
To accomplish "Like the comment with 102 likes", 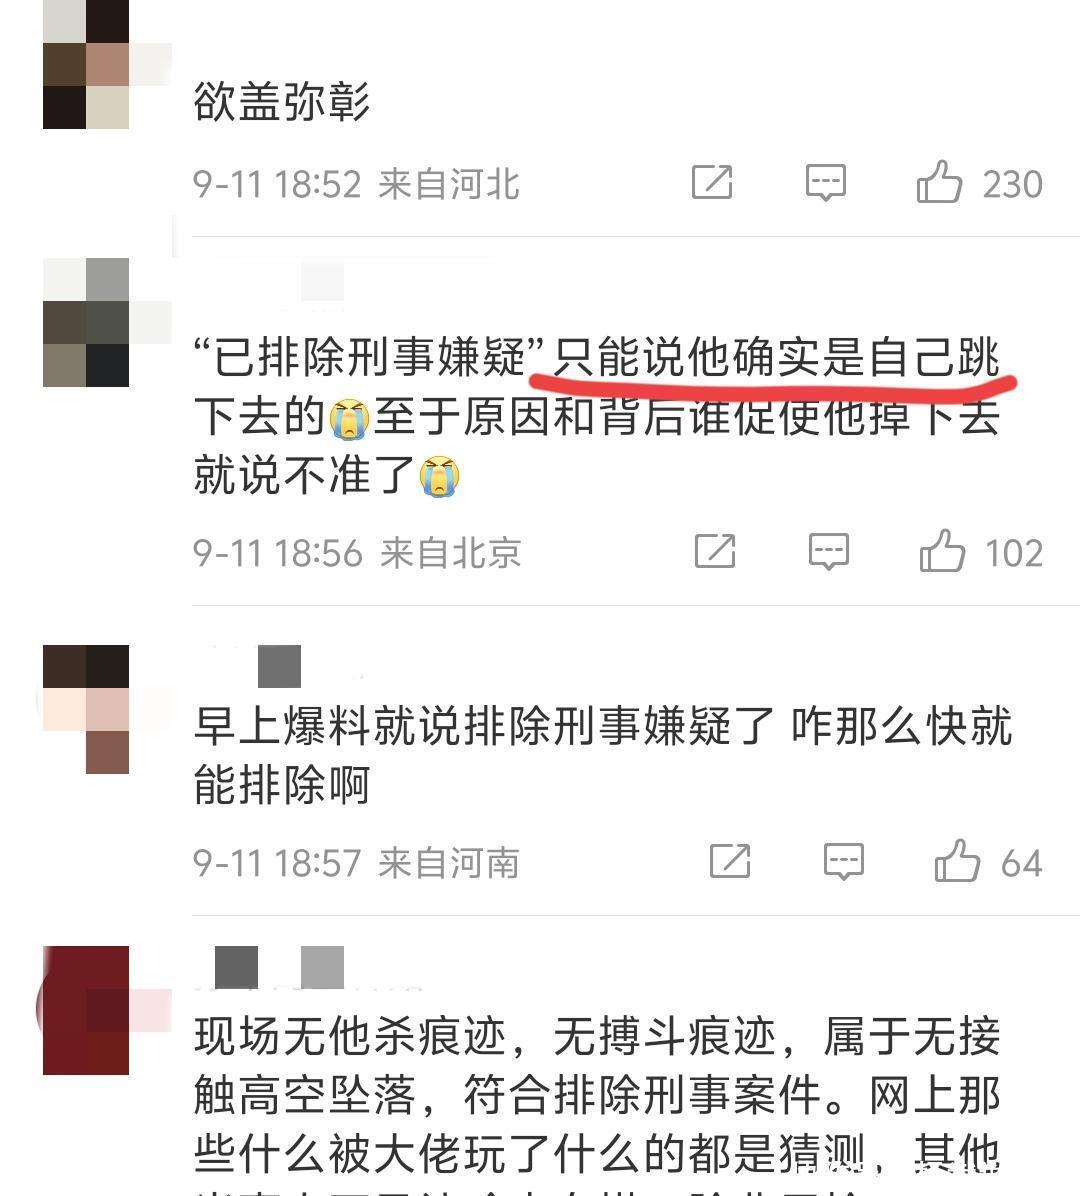I will (x=942, y=551).
